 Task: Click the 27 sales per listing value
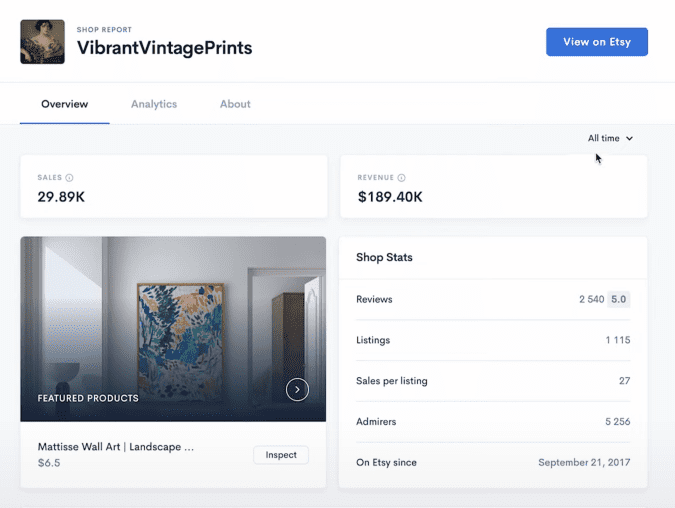625,381
